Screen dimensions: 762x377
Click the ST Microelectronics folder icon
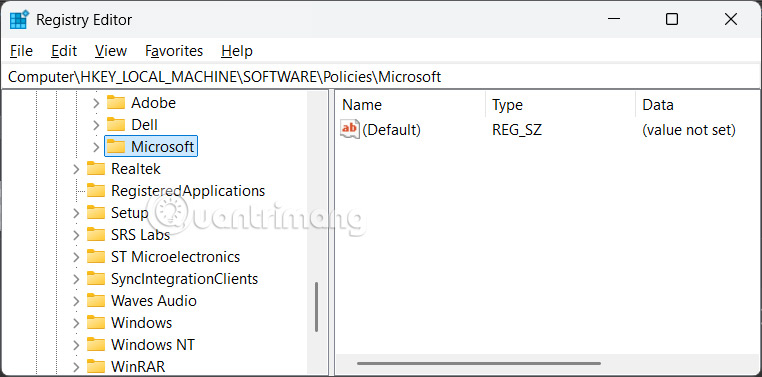click(x=96, y=257)
